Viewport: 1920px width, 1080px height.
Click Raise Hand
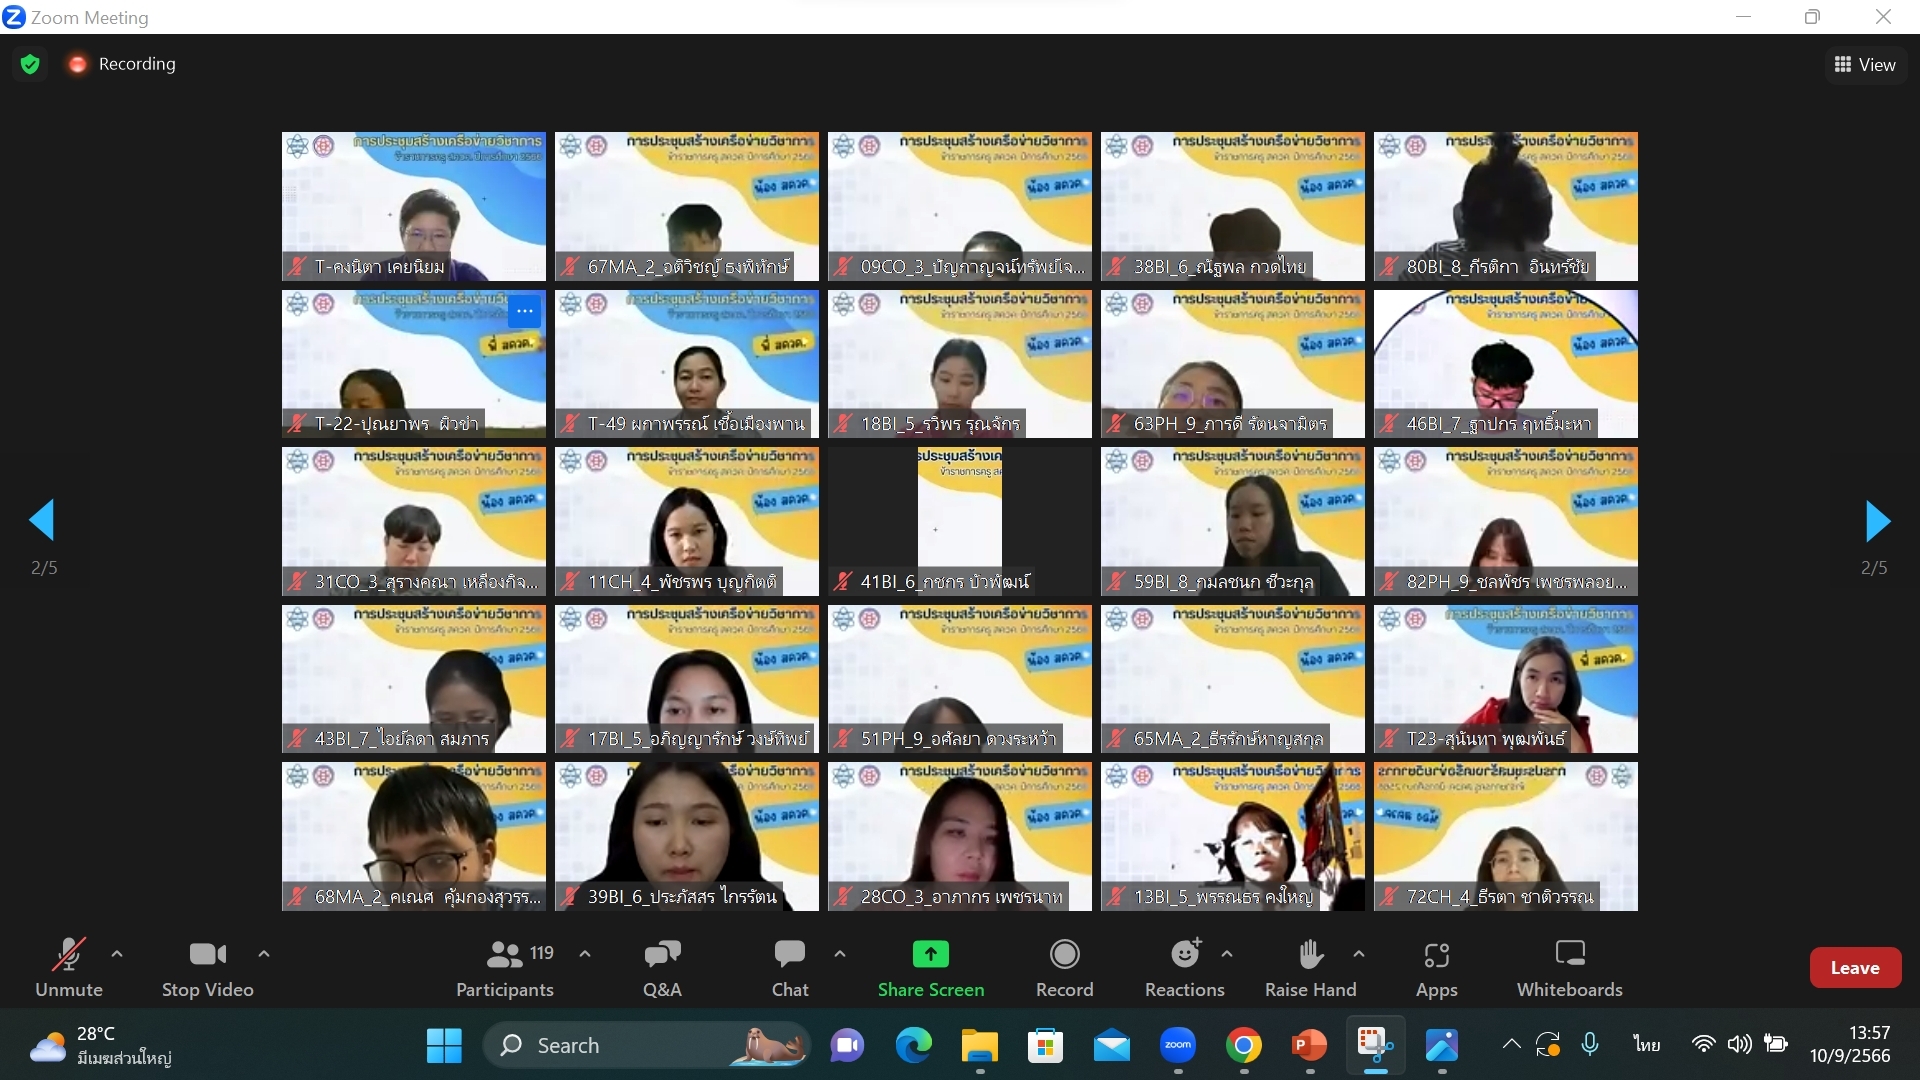(1311, 967)
